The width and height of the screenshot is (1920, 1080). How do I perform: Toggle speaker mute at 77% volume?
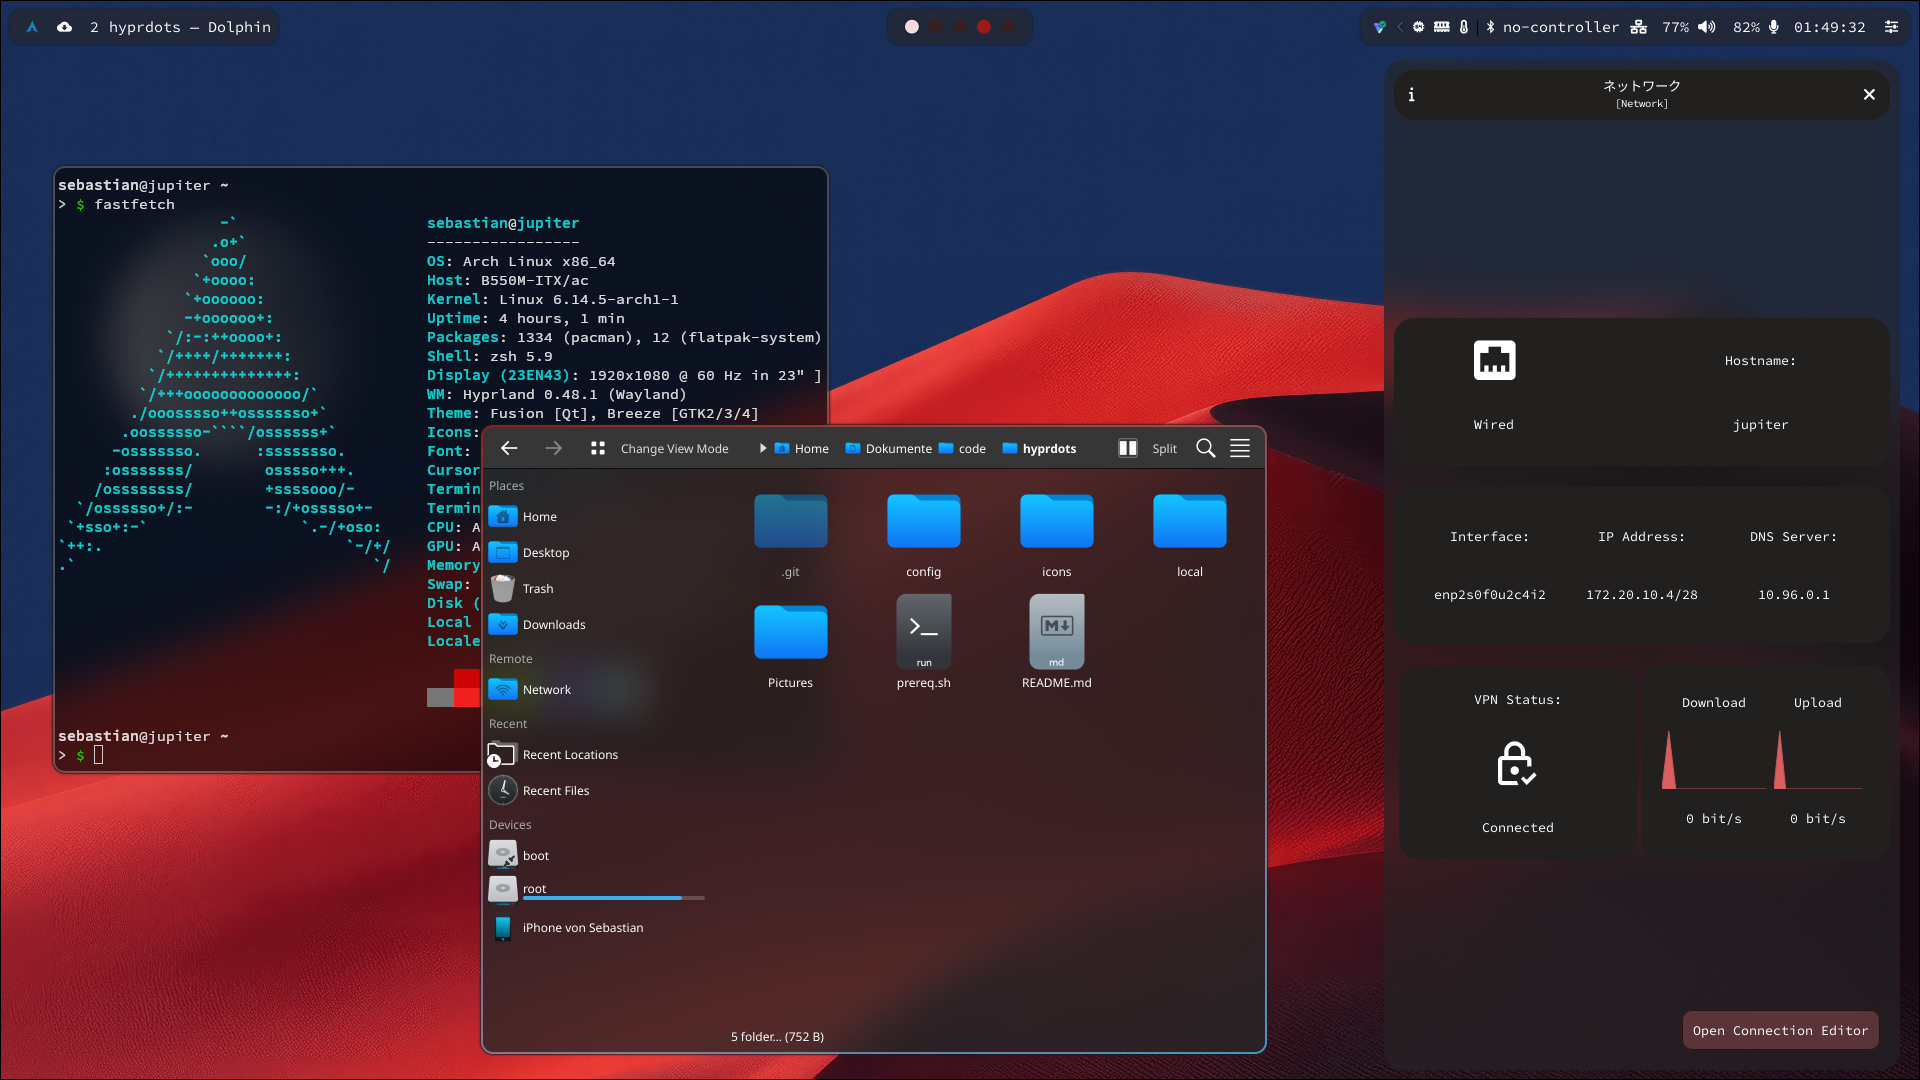1707,27
